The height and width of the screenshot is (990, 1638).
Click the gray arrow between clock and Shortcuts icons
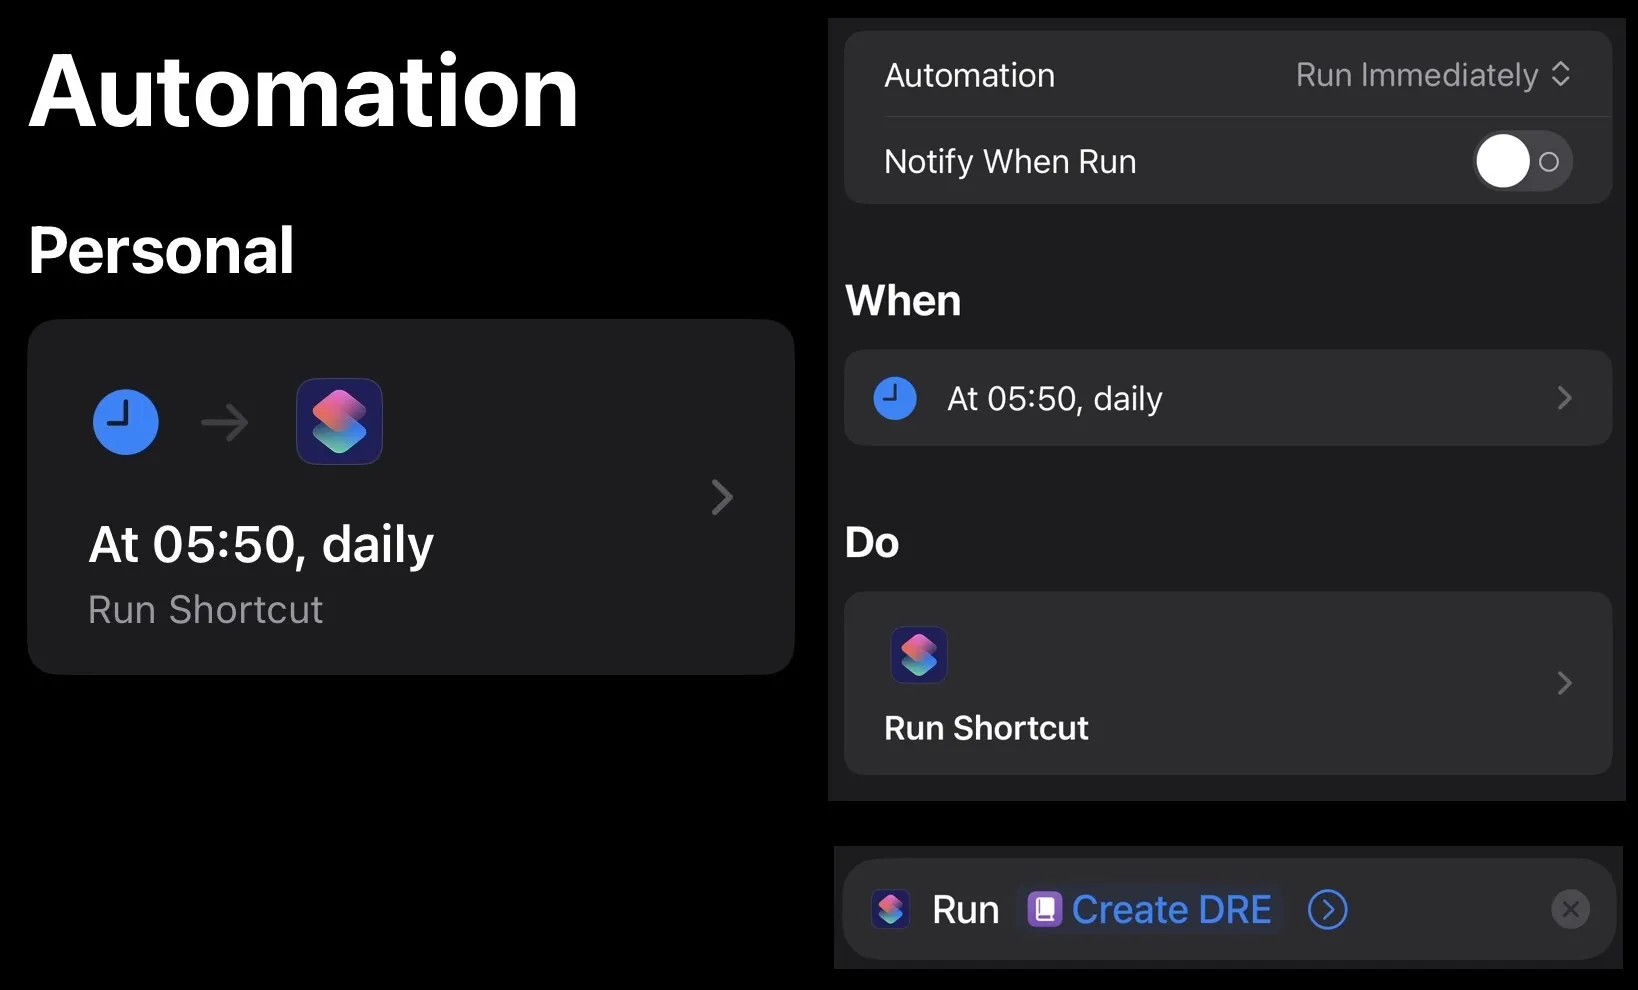[x=225, y=423]
